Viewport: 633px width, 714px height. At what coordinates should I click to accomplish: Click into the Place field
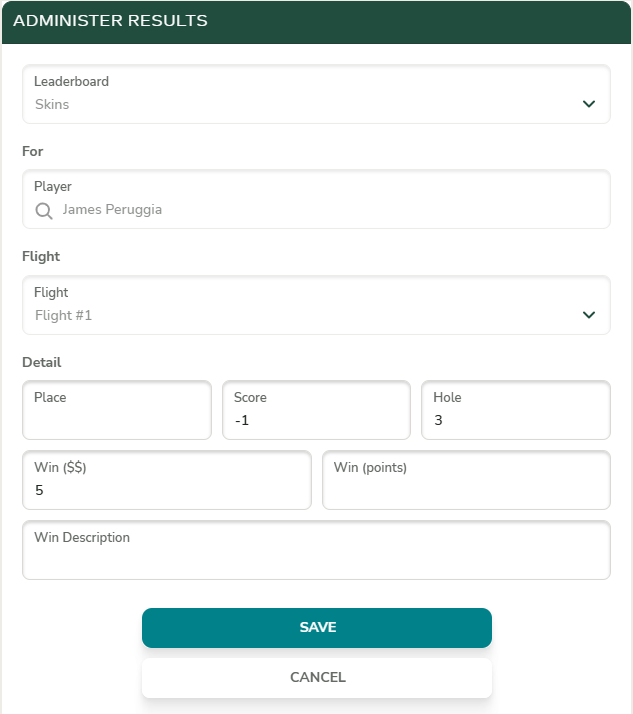point(116,418)
